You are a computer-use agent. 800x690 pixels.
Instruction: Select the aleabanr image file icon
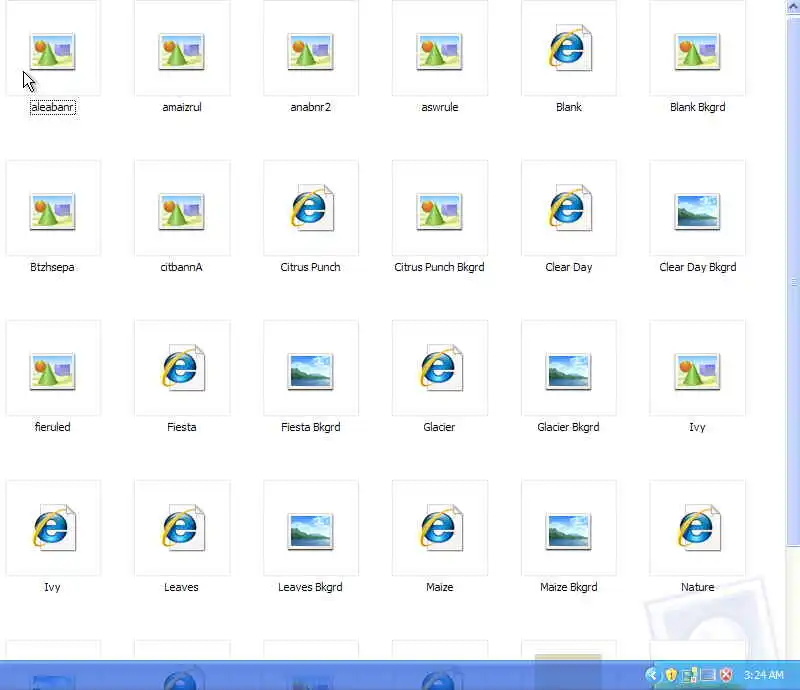click(x=53, y=51)
